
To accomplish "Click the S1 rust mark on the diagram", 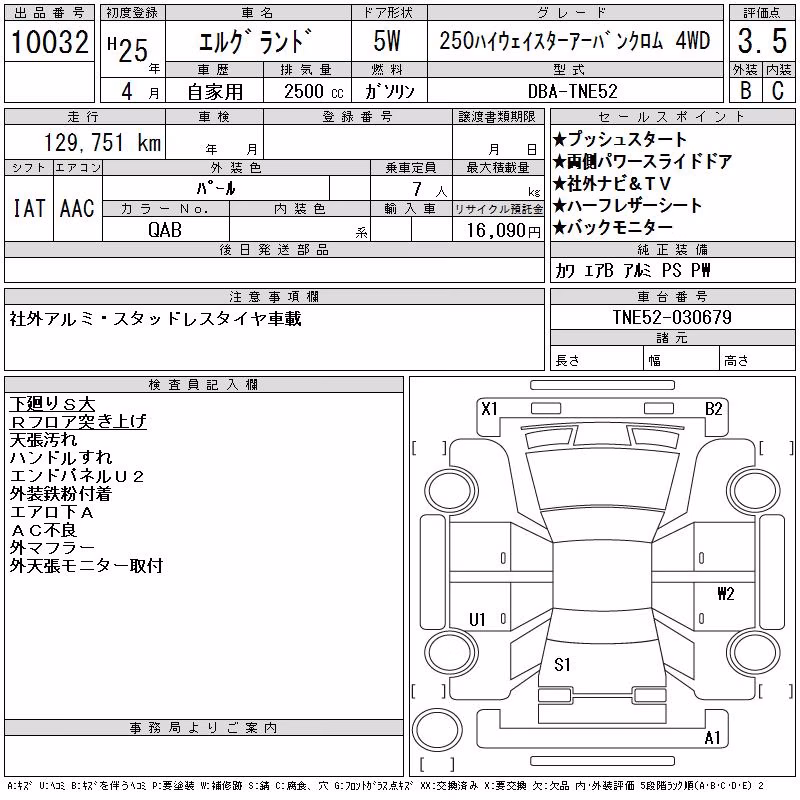I will click(x=562, y=665).
